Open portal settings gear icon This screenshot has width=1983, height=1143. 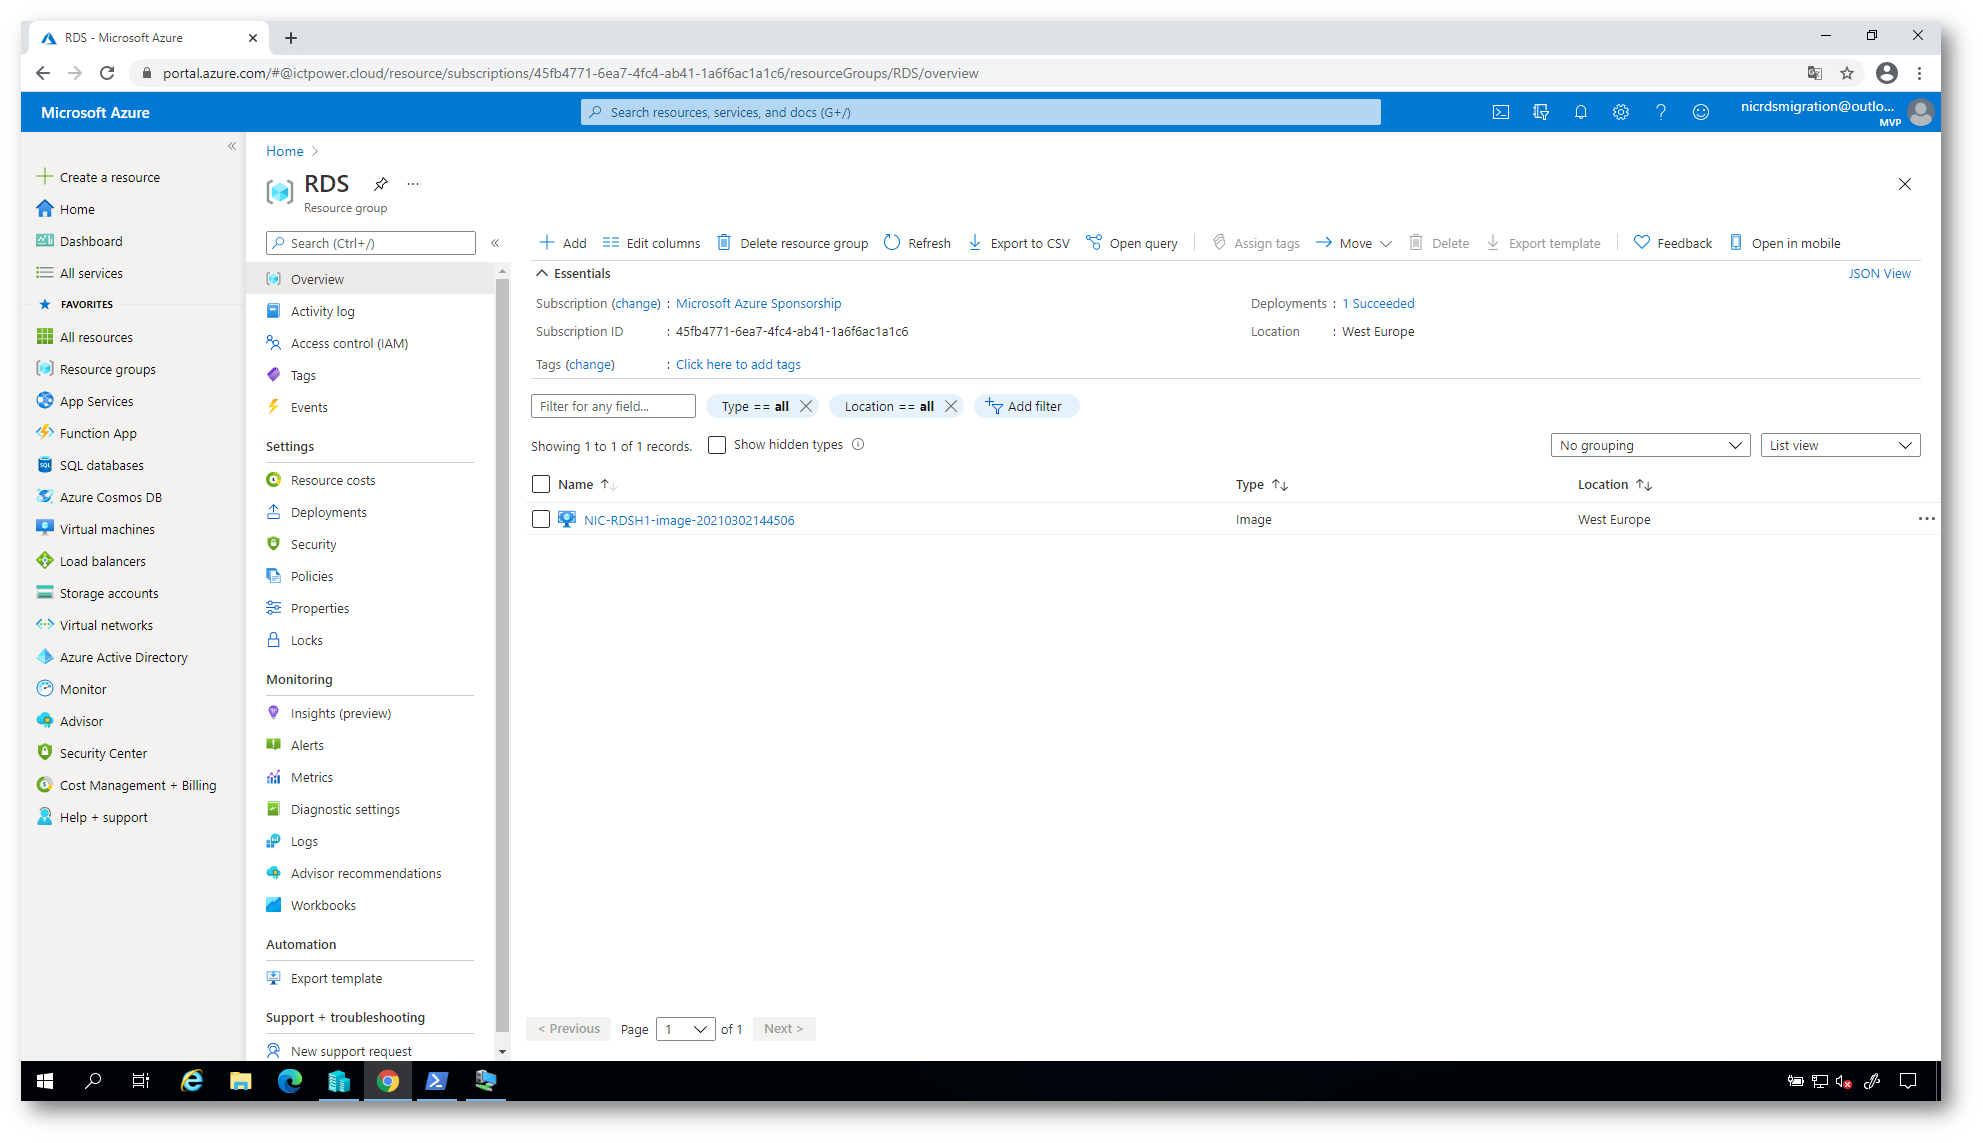tap(1620, 112)
